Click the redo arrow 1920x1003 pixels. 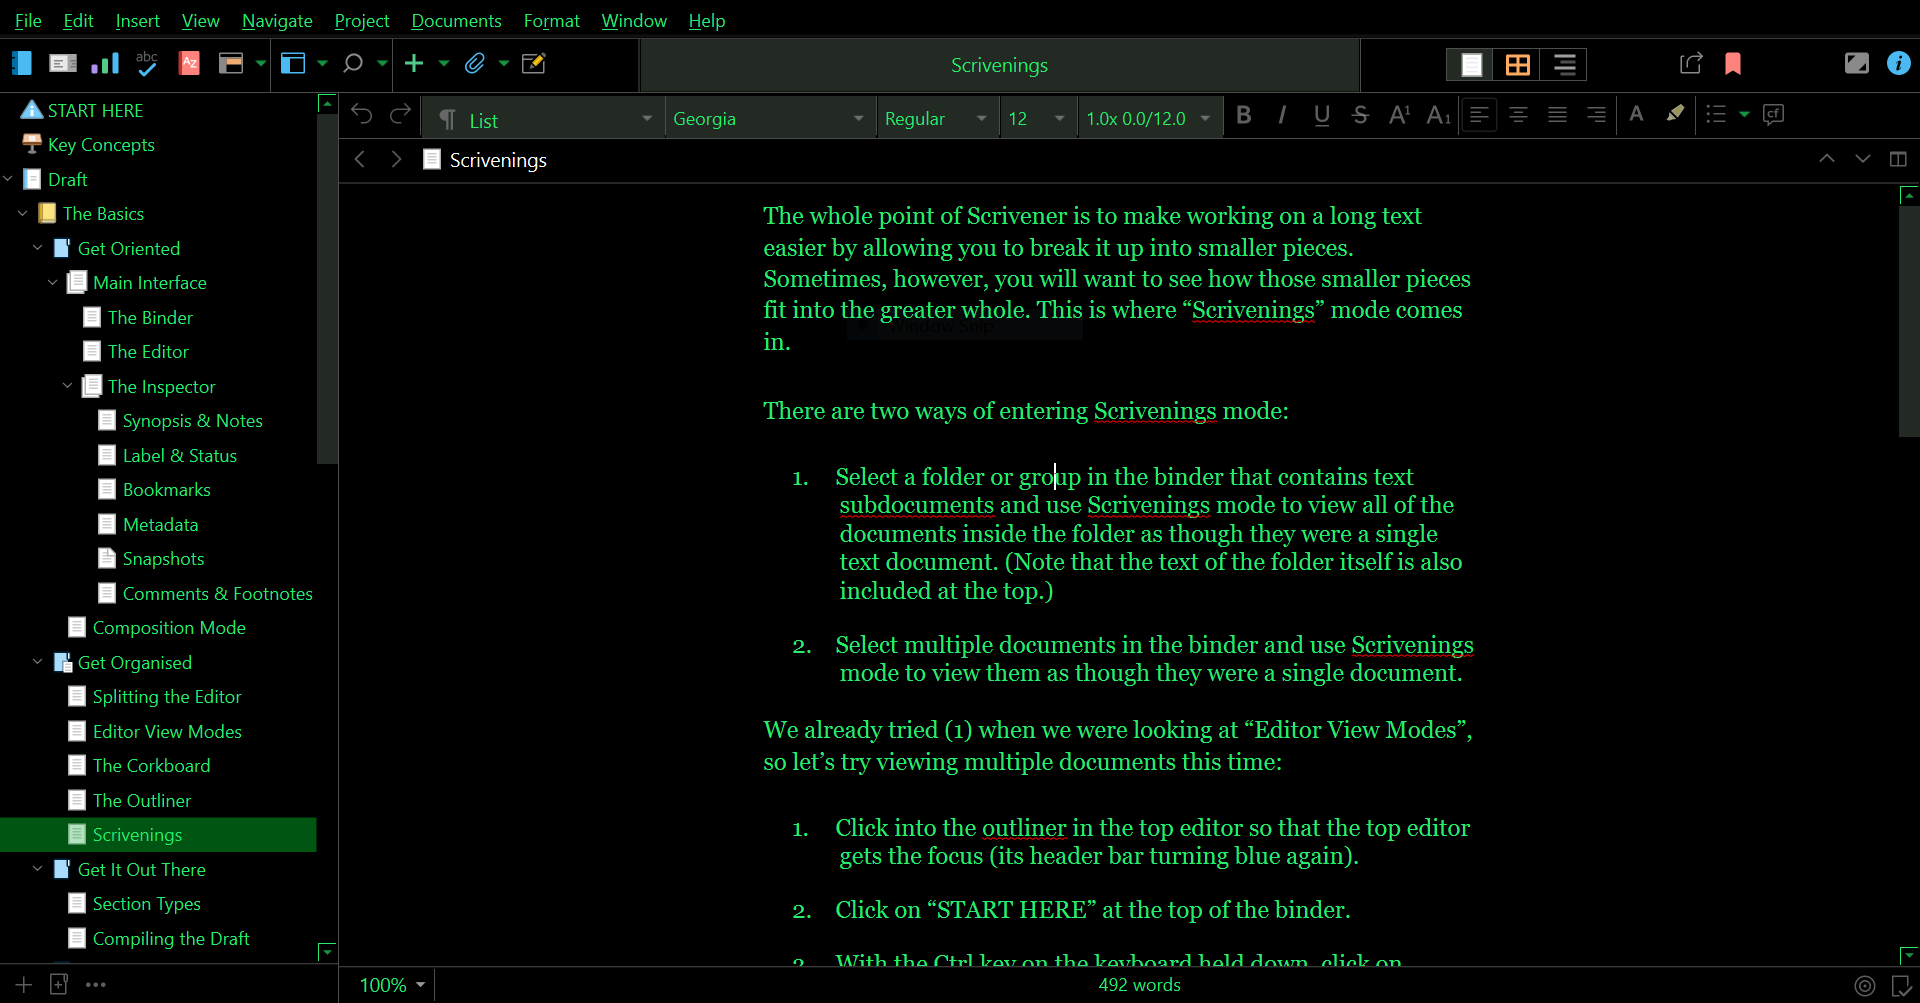pyautogui.click(x=401, y=115)
